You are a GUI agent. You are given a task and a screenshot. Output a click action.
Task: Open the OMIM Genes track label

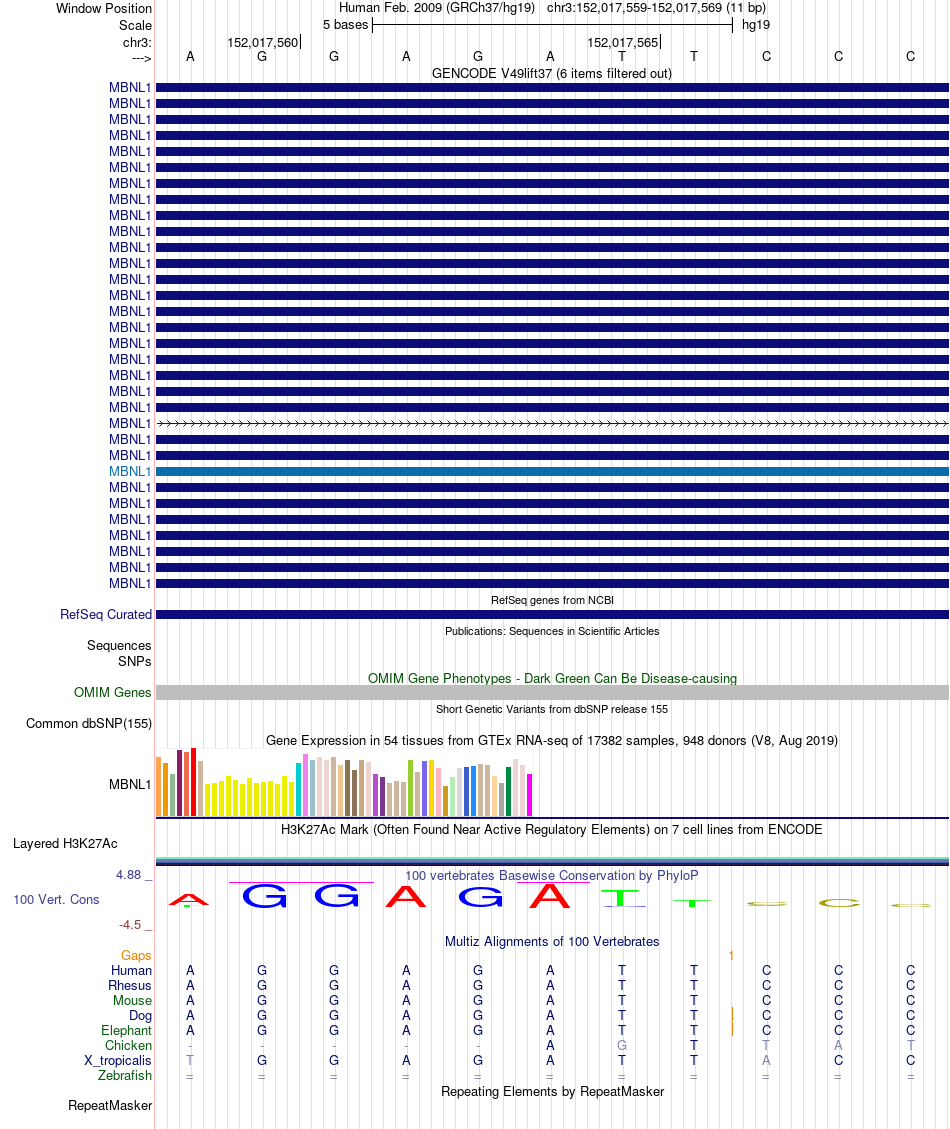tap(112, 692)
